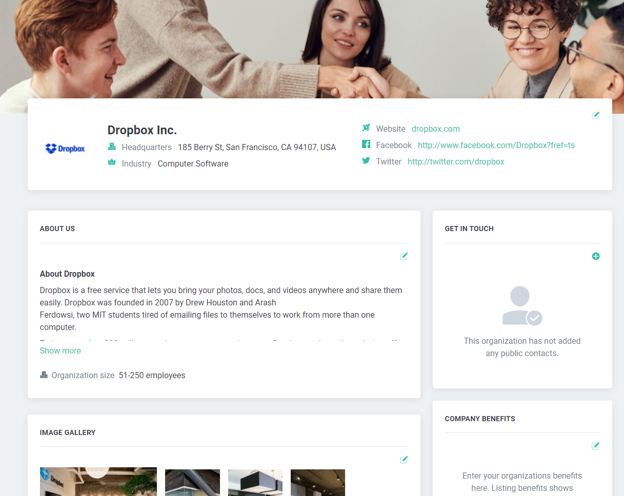Edit the About Us section
Screen dimensions: 624x496
pos(404,256)
